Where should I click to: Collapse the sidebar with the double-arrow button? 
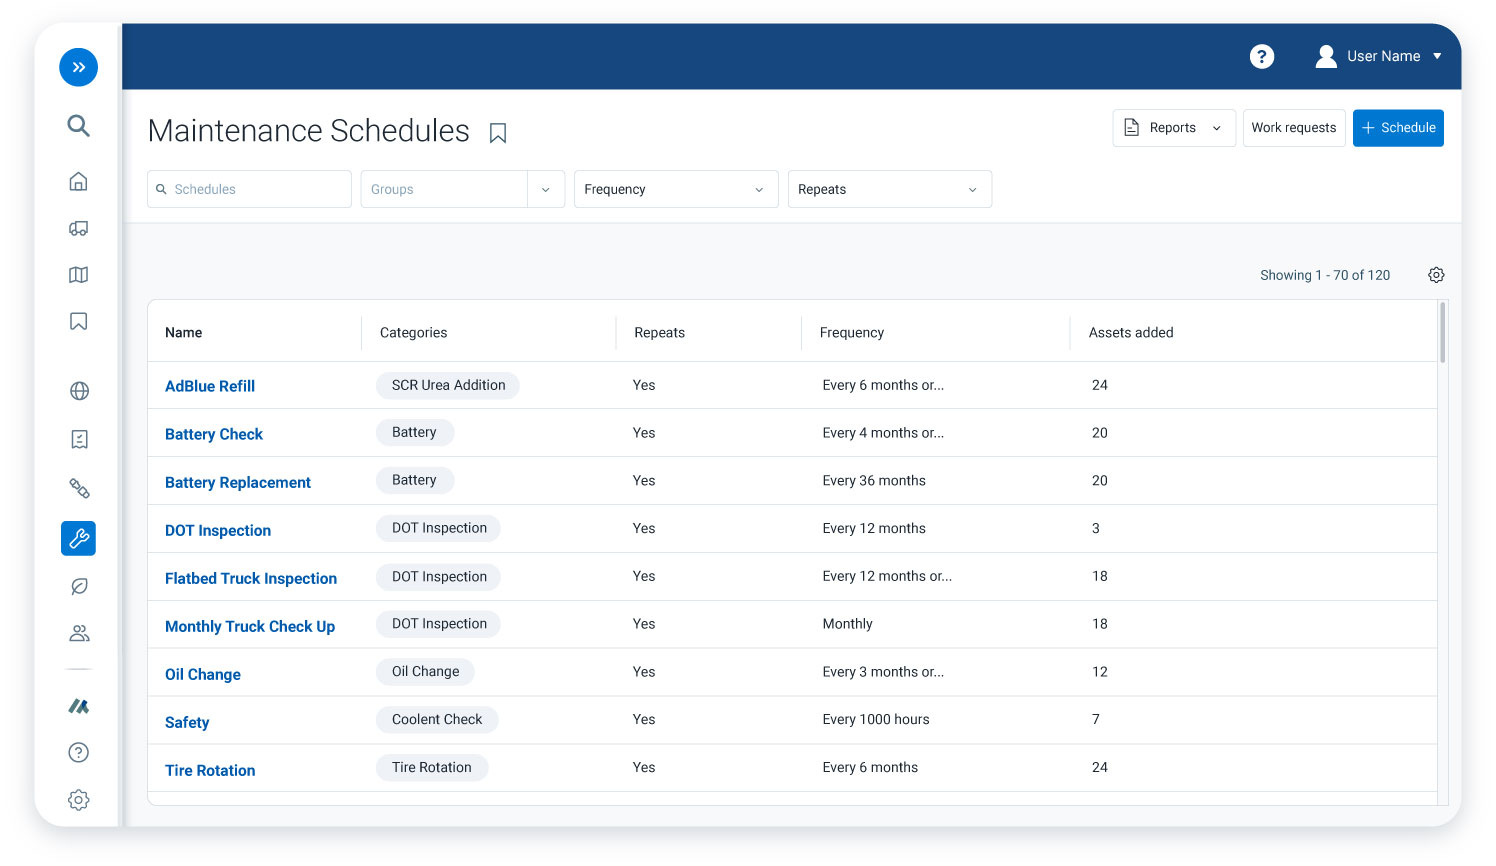point(78,67)
